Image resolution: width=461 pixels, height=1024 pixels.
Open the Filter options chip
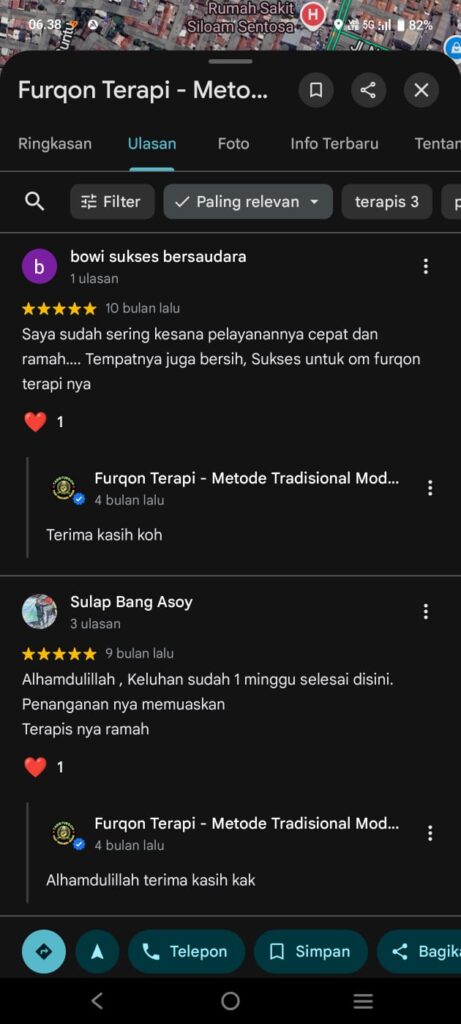[x=112, y=202]
